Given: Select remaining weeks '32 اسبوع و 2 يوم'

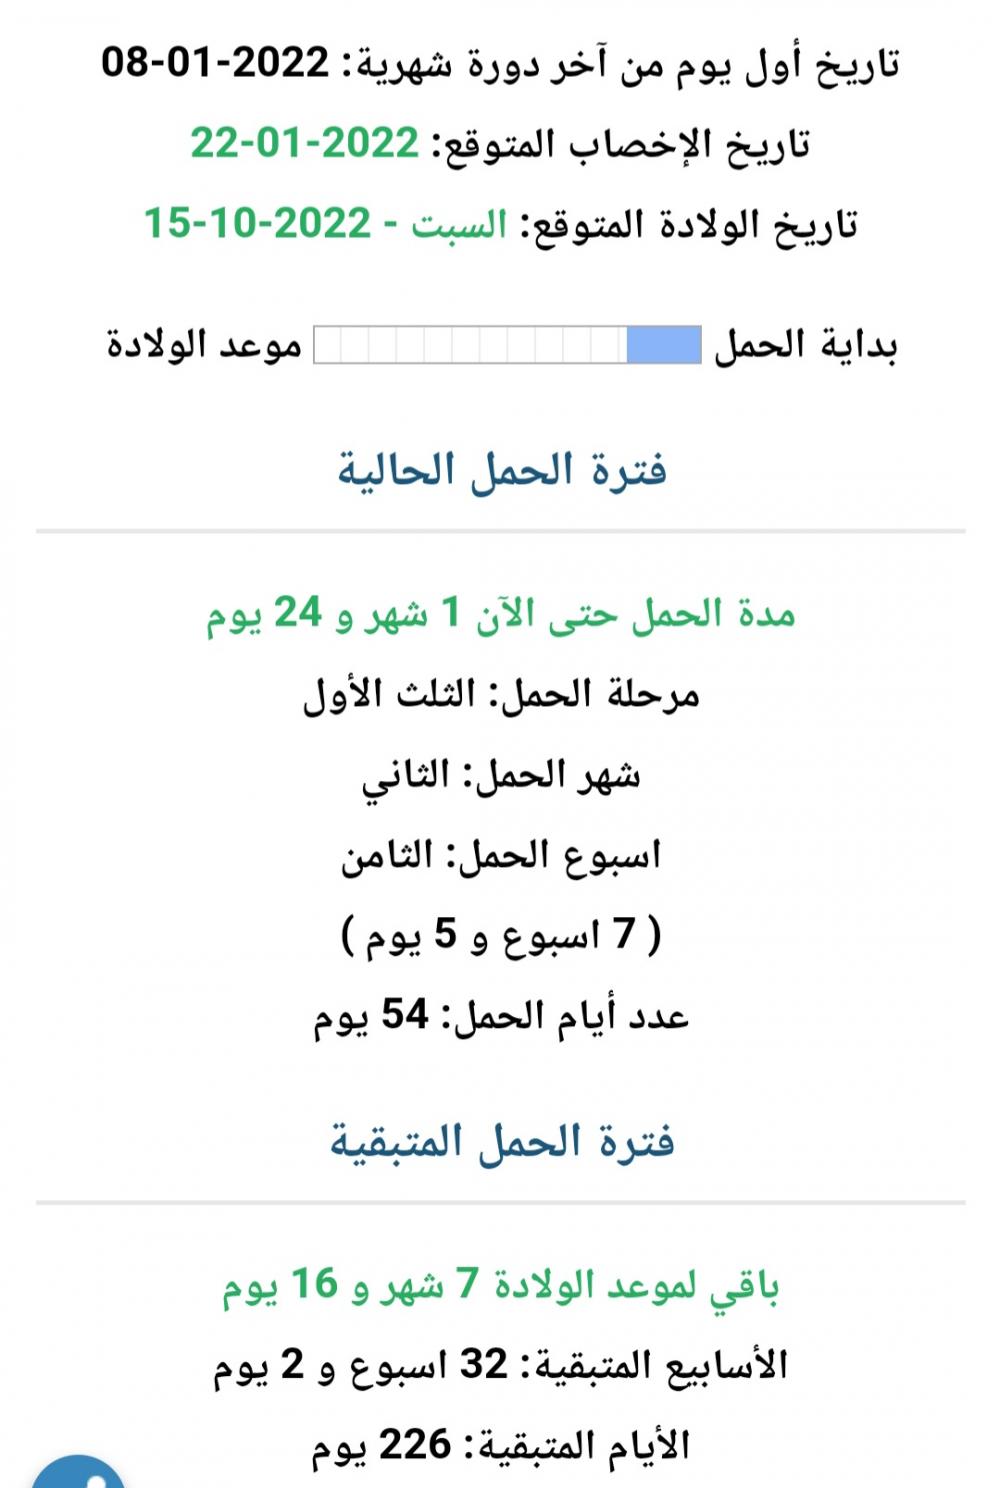Looking at the screenshot, I should [x=361, y=1366].
